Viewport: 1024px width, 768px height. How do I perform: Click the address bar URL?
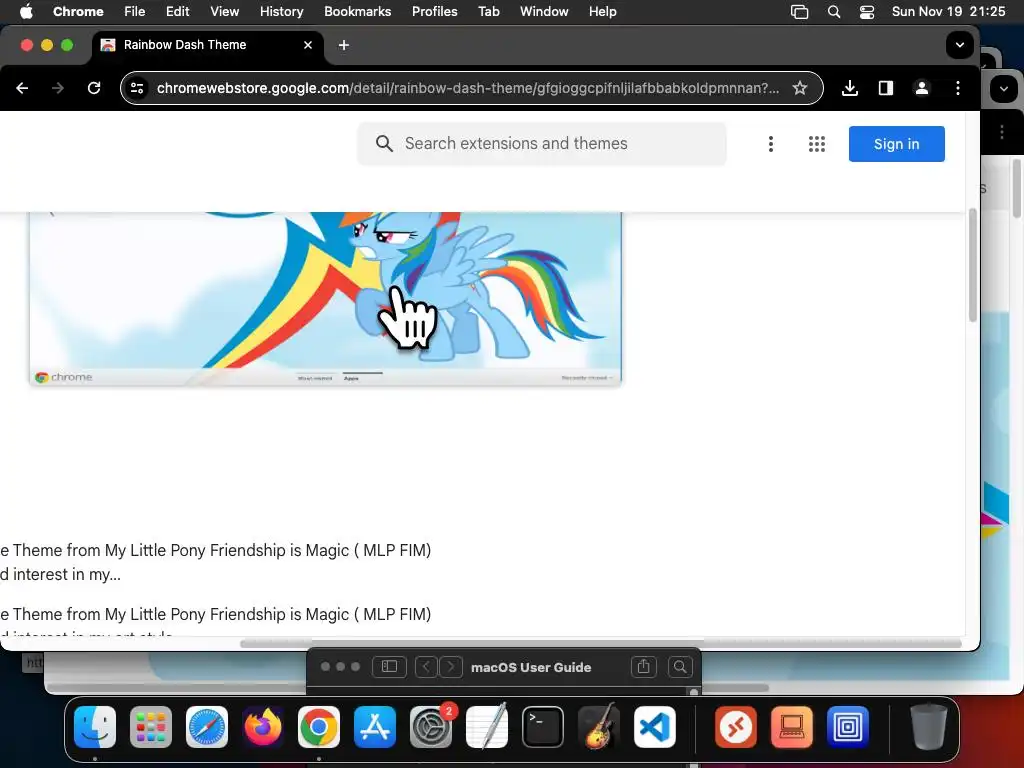(468, 88)
